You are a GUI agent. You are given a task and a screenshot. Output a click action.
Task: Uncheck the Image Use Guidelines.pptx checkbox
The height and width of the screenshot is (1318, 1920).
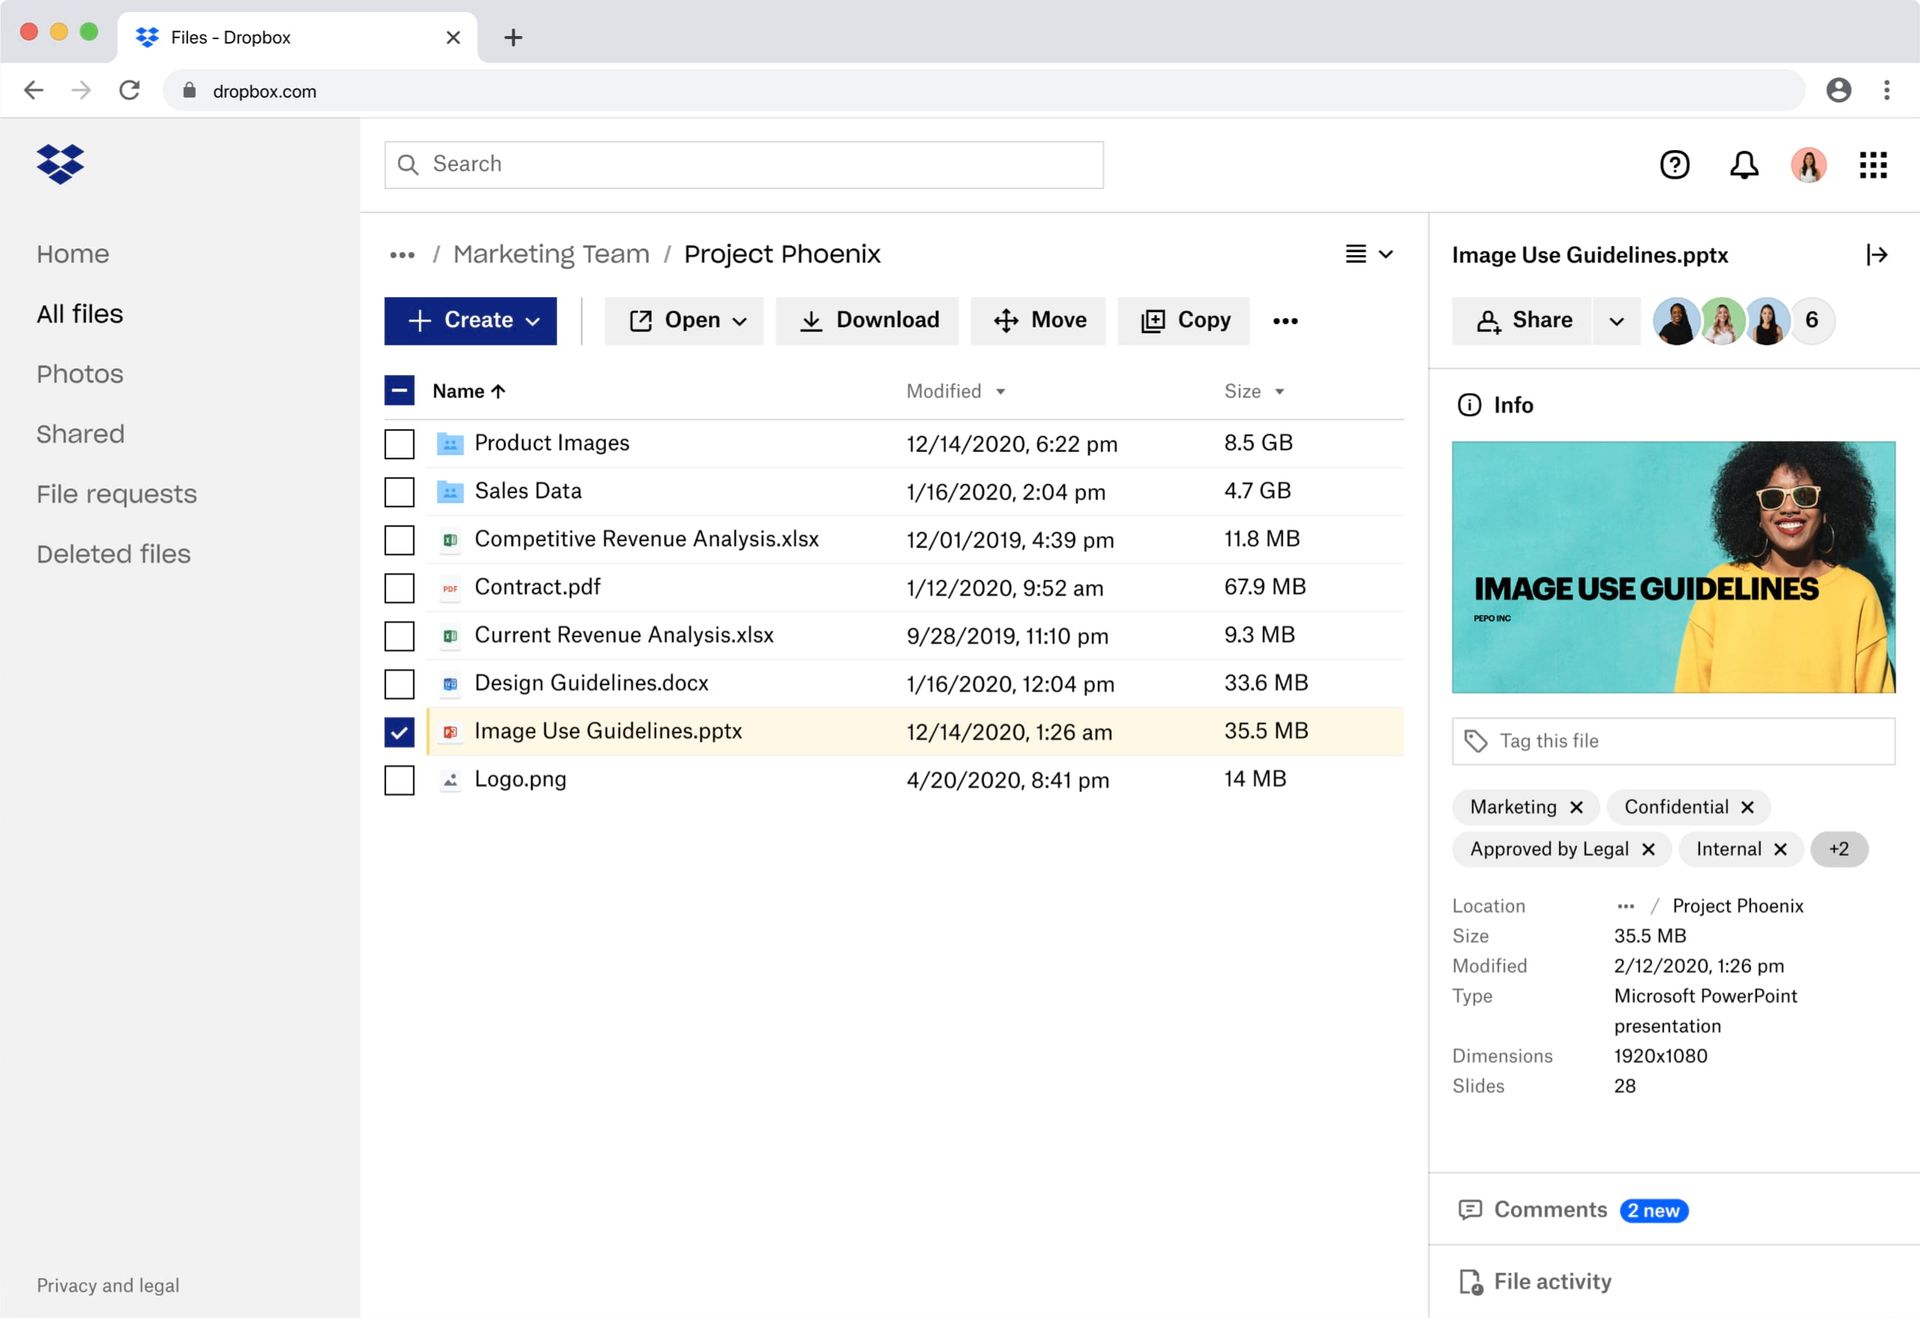(x=399, y=732)
